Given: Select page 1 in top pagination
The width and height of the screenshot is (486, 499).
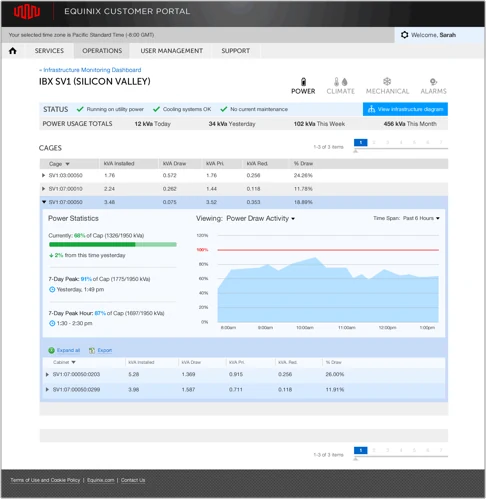Looking at the screenshot, I should (x=360, y=142).
